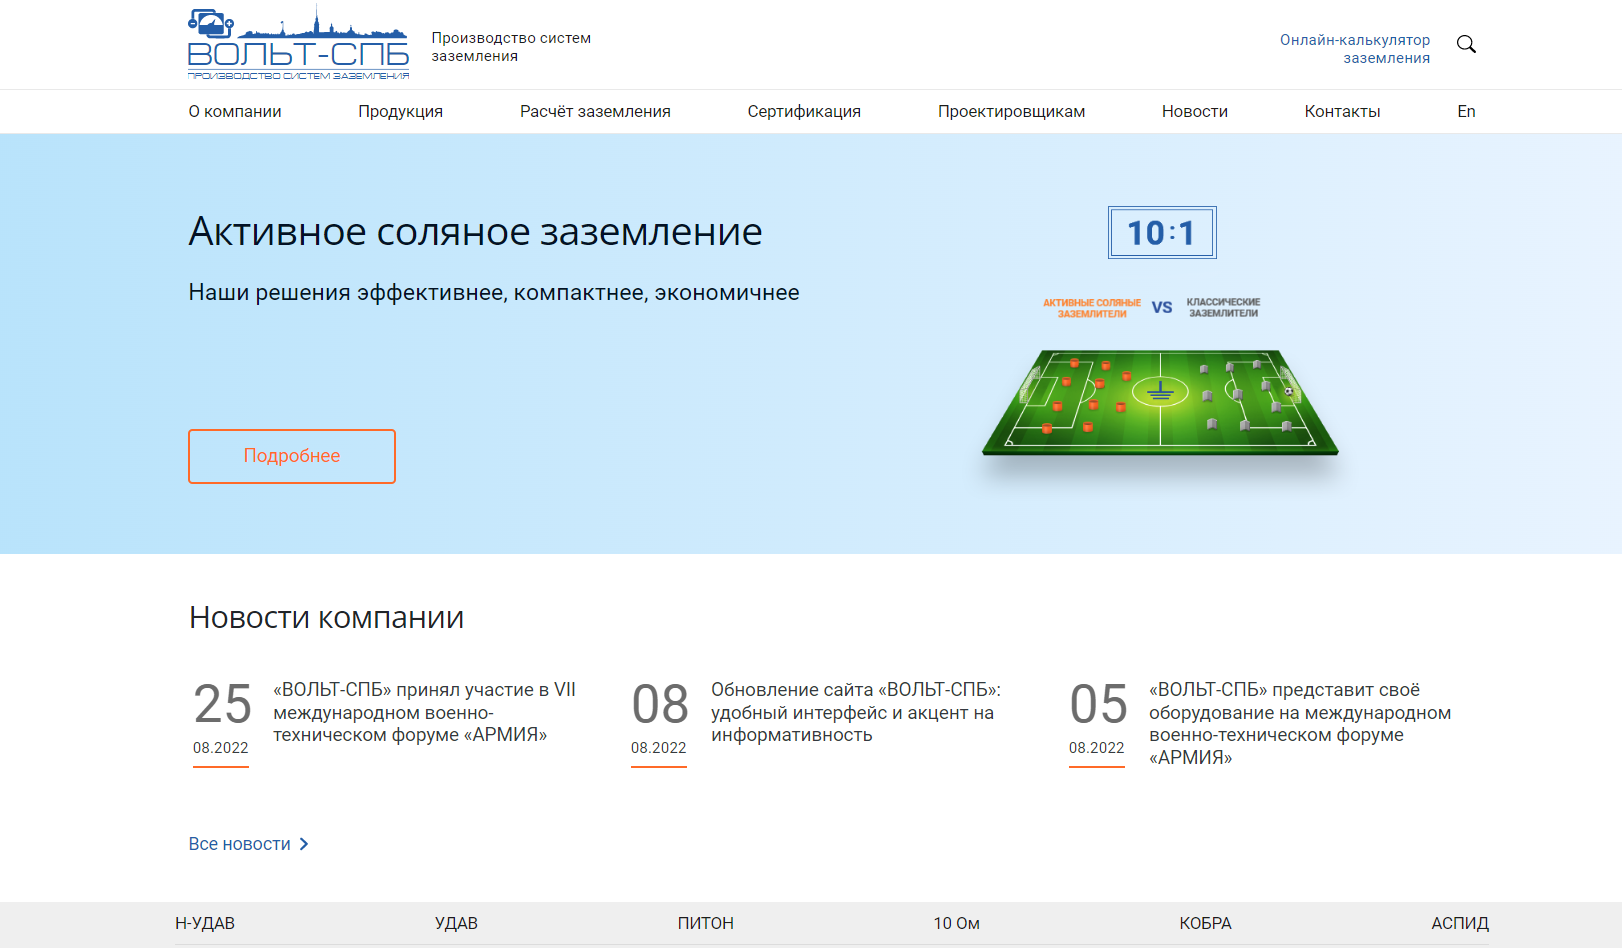The height and width of the screenshot is (948, 1622).
Task: Open the Сертификация menu item
Action: 804,111
